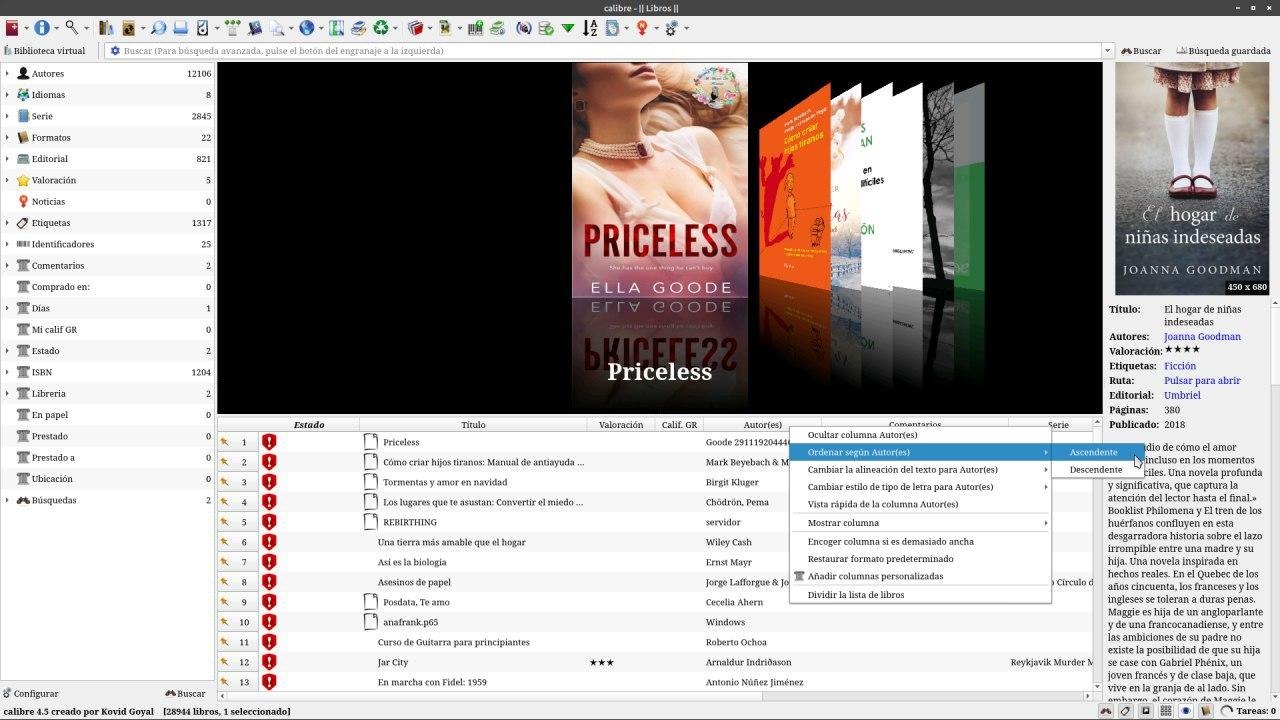Screen dimensions: 1280x720
Task: Select Descendente sort order
Action: pyautogui.click(x=1096, y=469)
